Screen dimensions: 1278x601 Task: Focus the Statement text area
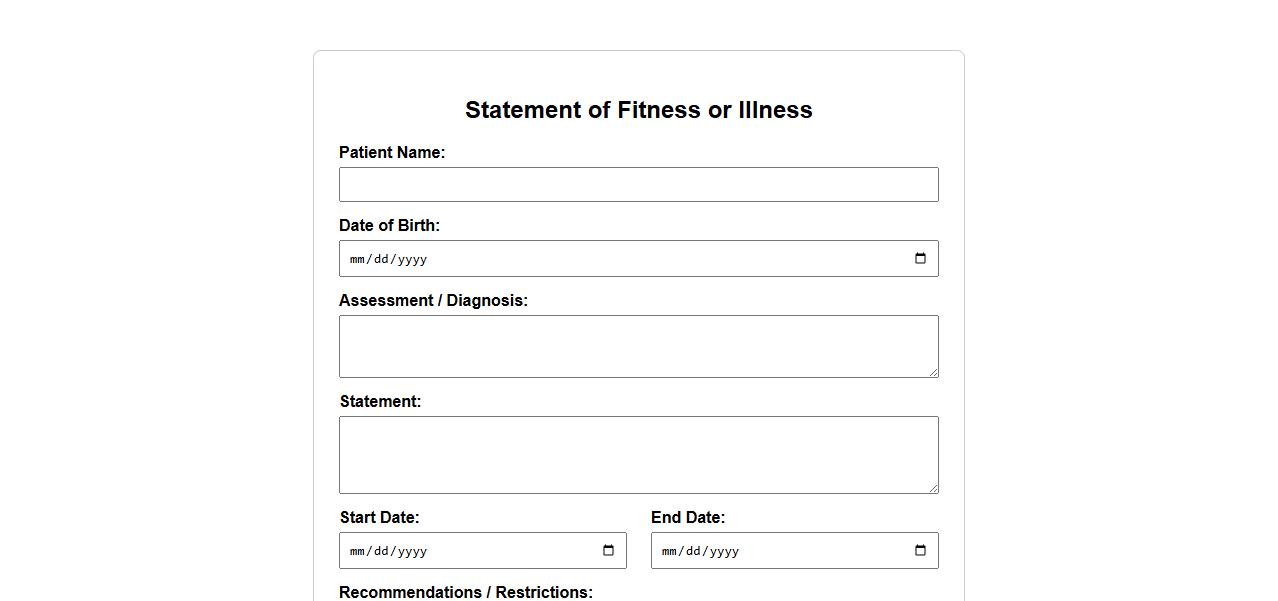638,454
